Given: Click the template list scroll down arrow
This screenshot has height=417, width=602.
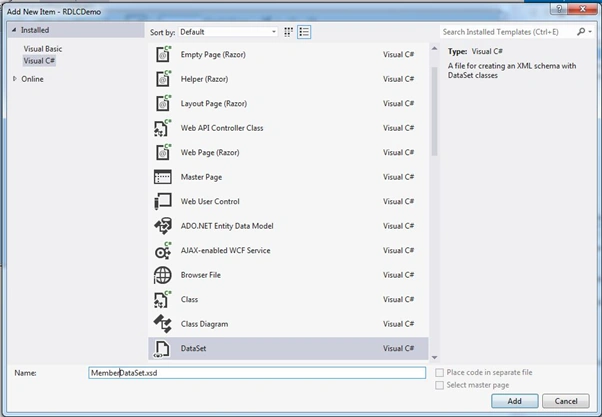Looking at the screenshot, I should (x=434, y=357).
